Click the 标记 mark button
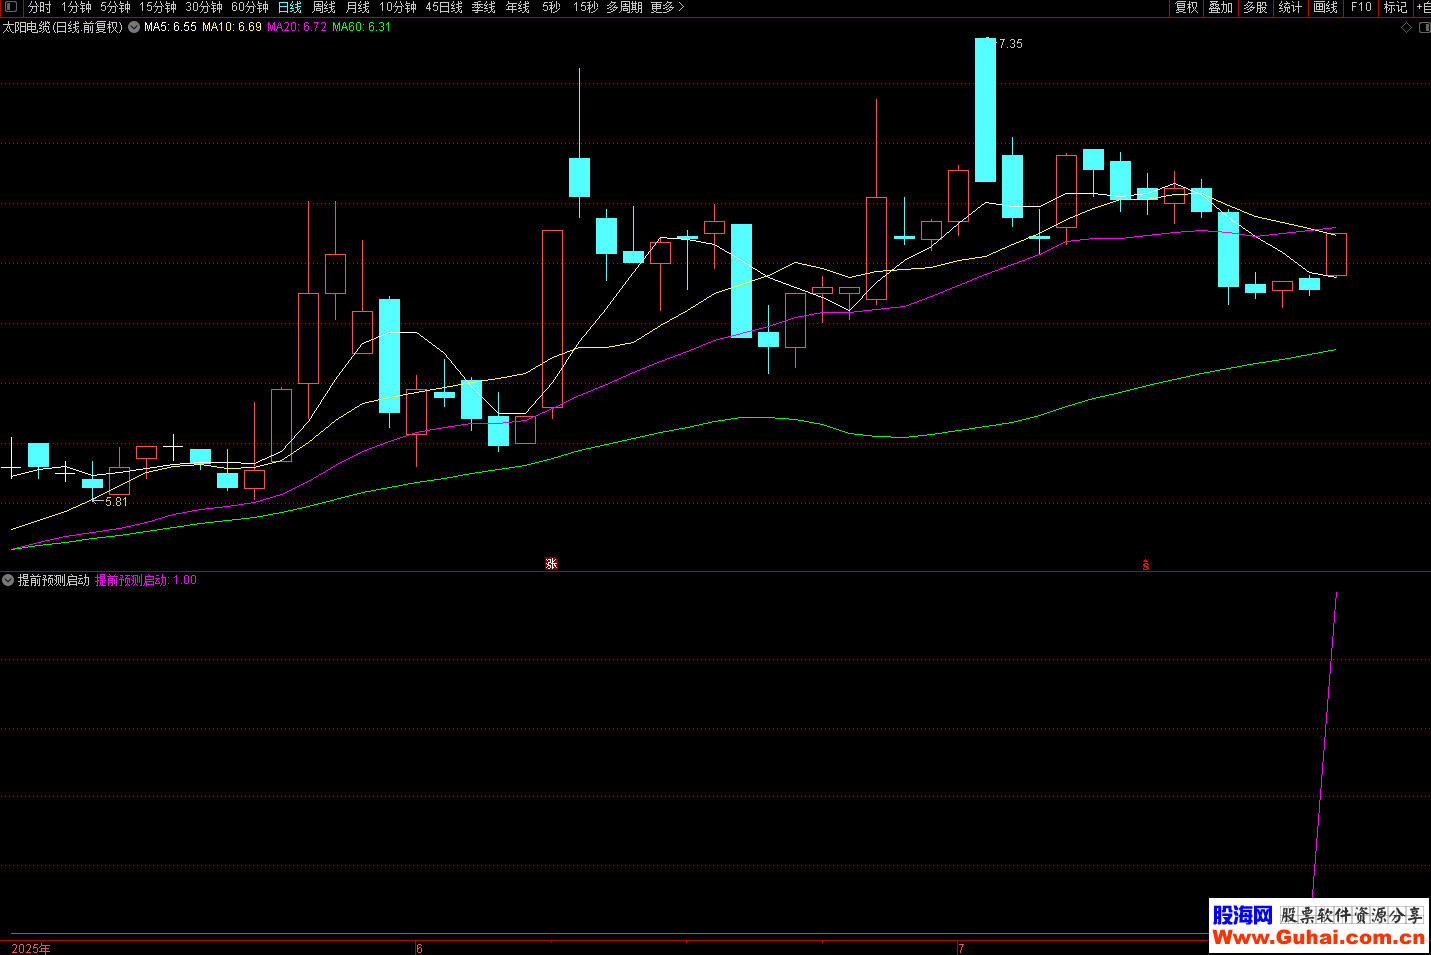1431x955 pixels. coord(1396,7)
